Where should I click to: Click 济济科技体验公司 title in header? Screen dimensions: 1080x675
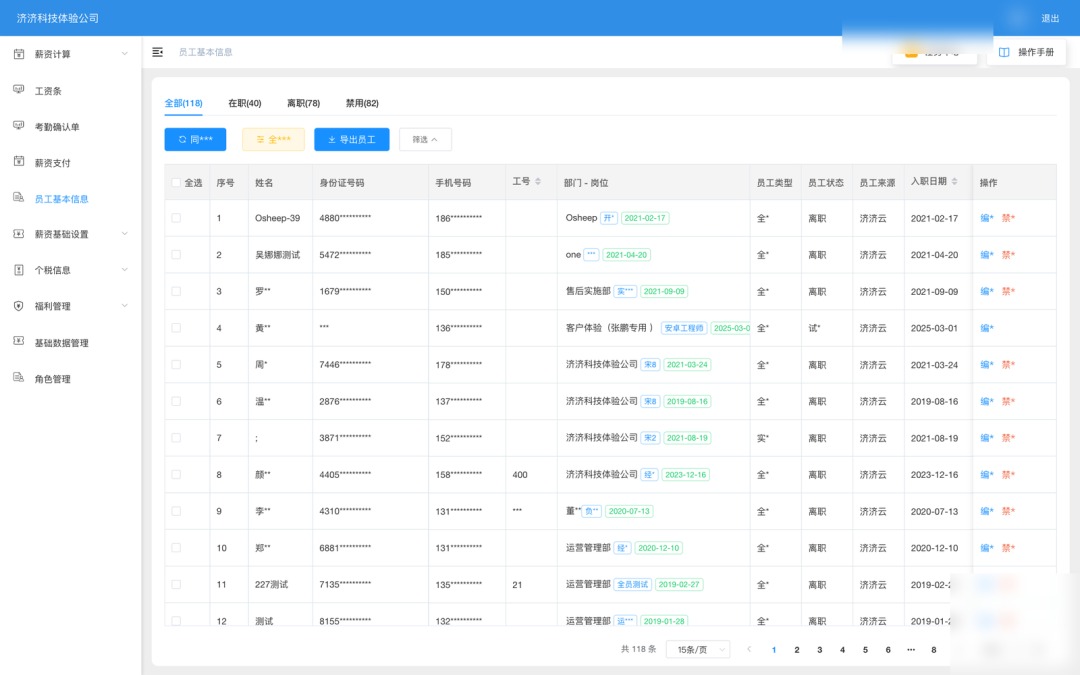(58, 18)
